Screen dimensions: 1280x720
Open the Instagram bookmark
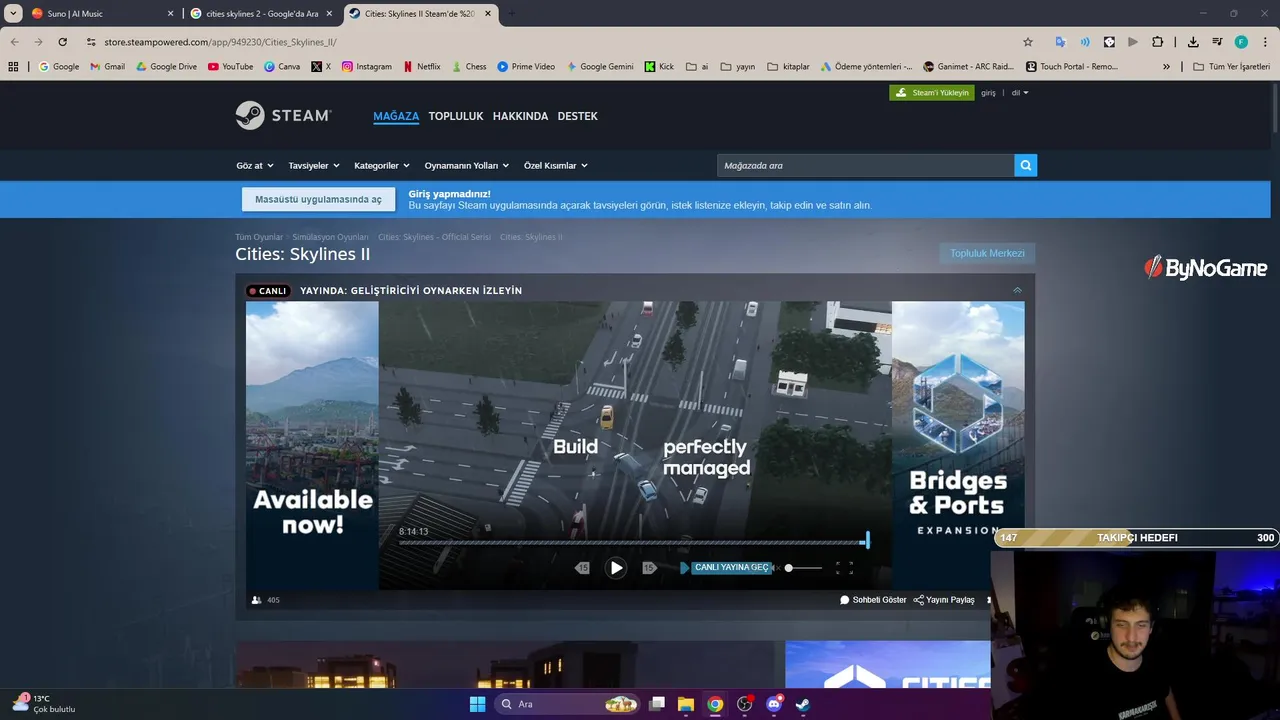click(366, 67)
